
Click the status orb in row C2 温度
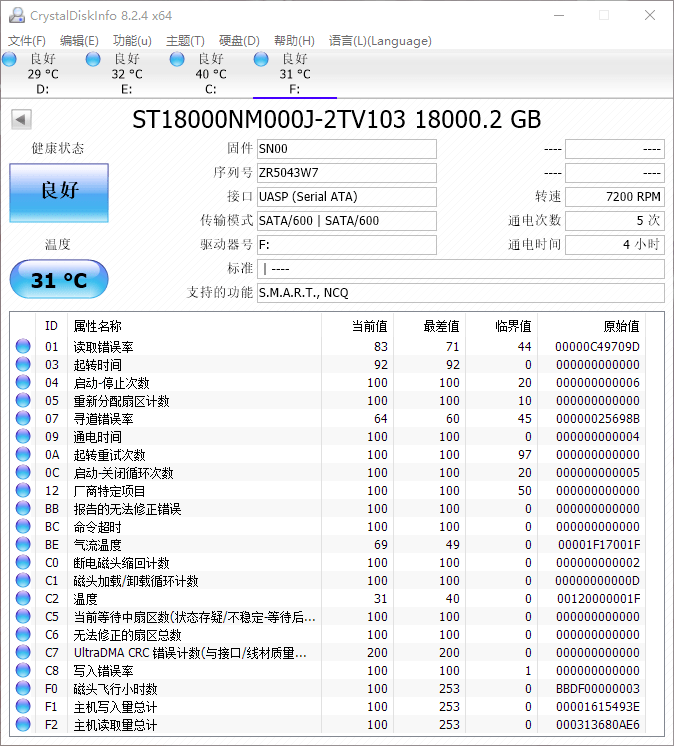click(x=23, y=598)
